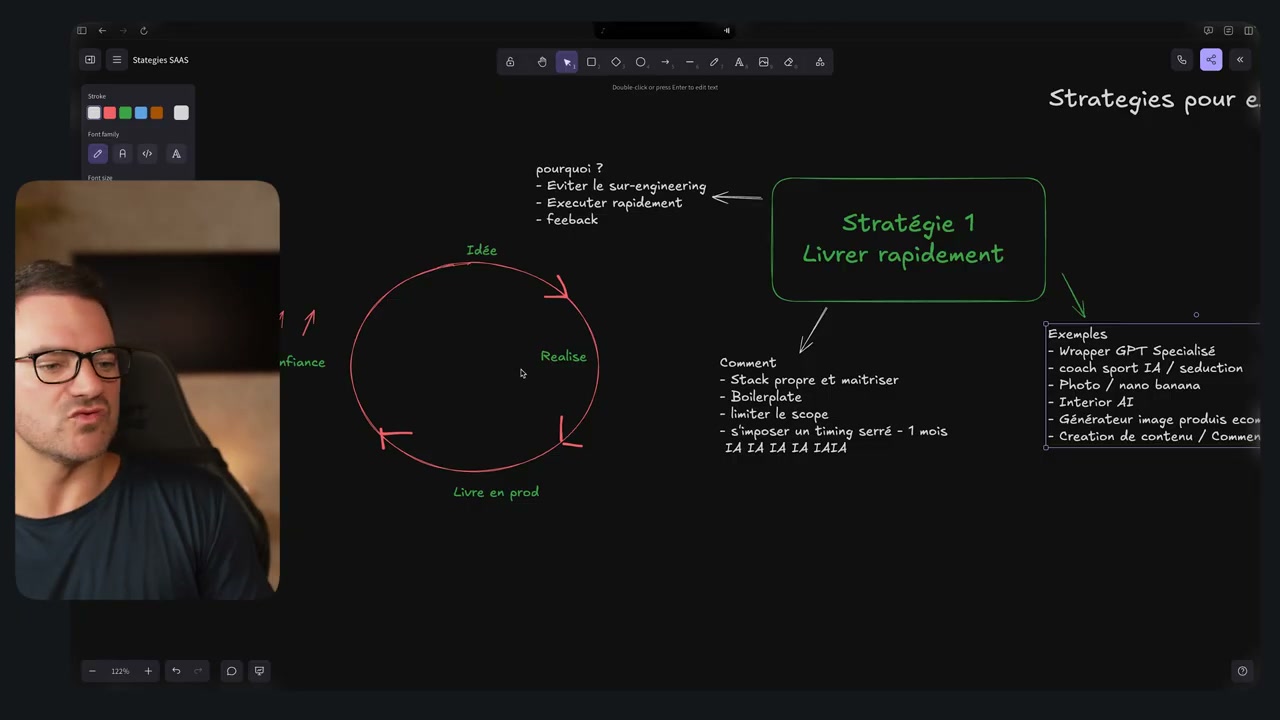Pick the orange stroke color swatch

(x=156, y=113)
